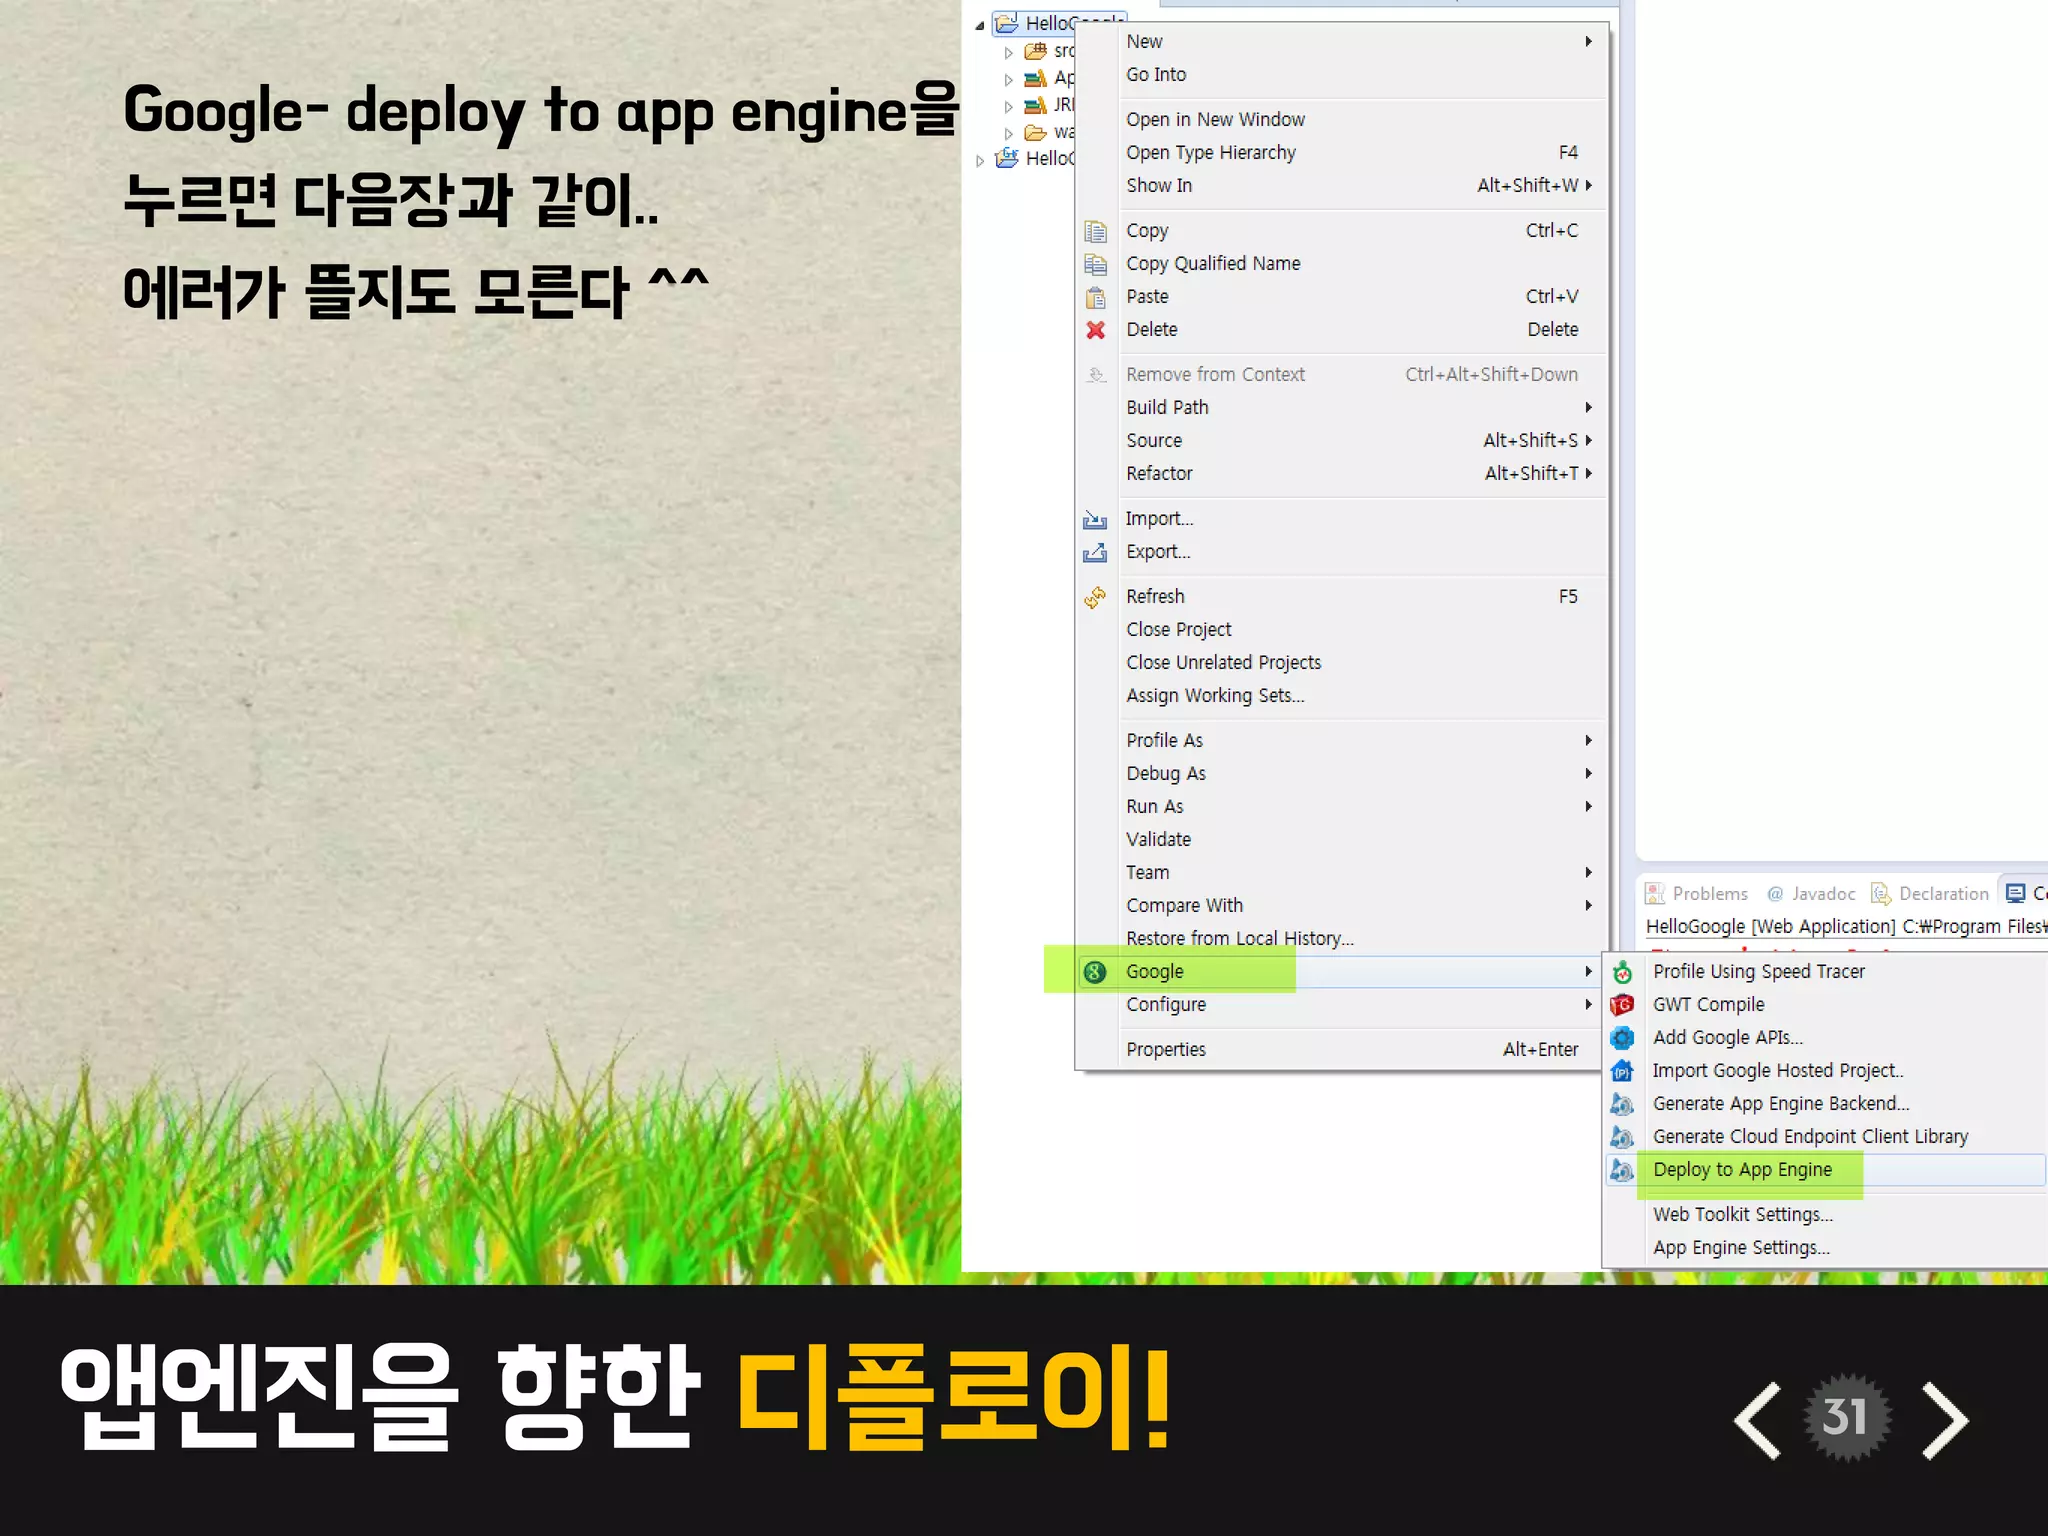Click the Remove from Context icon
The image size is (2048, 1536).
(x=1096, y=375)
